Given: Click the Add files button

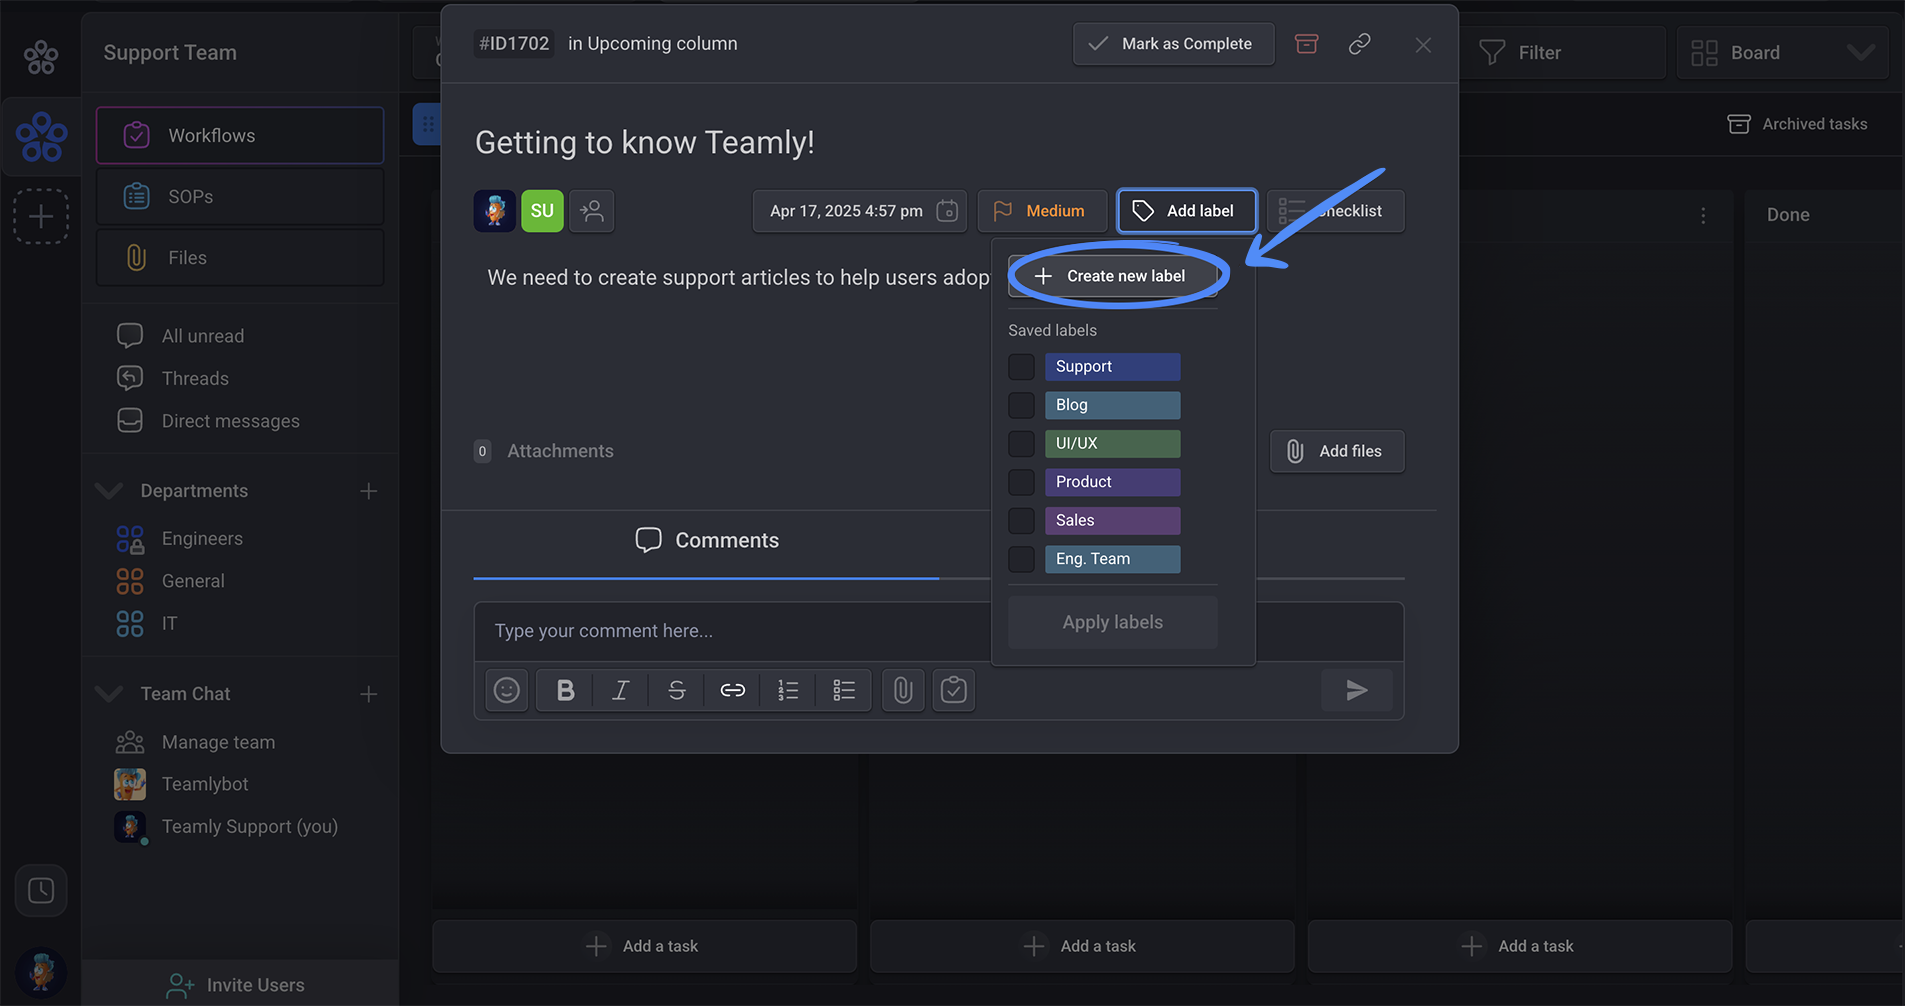Looking at the screenshot, I should 1337,451.
